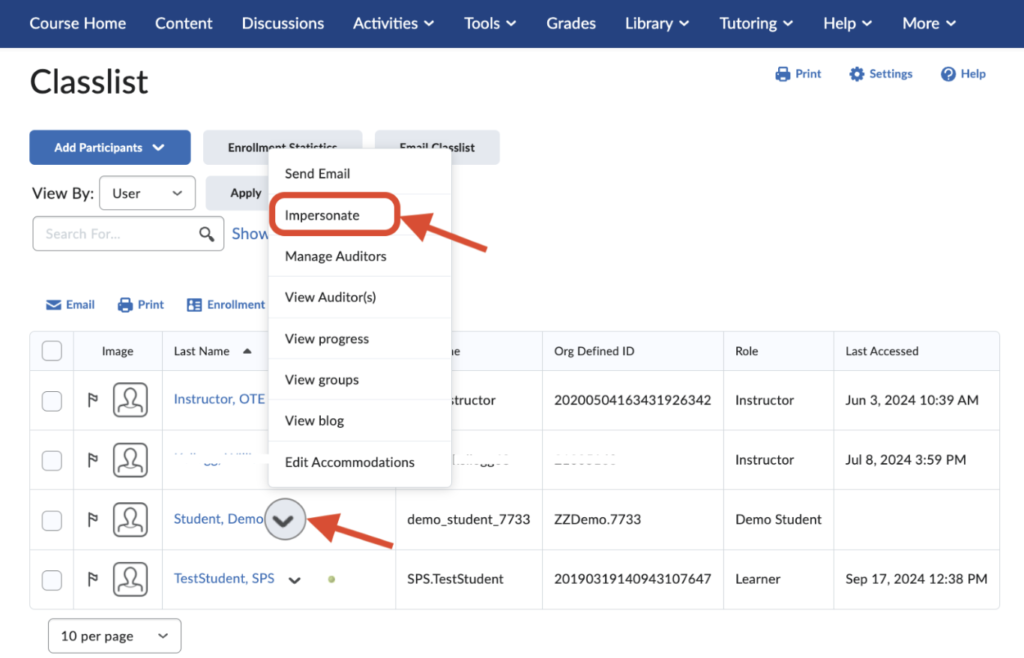This screenshot has width=1024, height=658.
Task: Click profile image for Instructor, OTE
Action: (x=130, y=400)
